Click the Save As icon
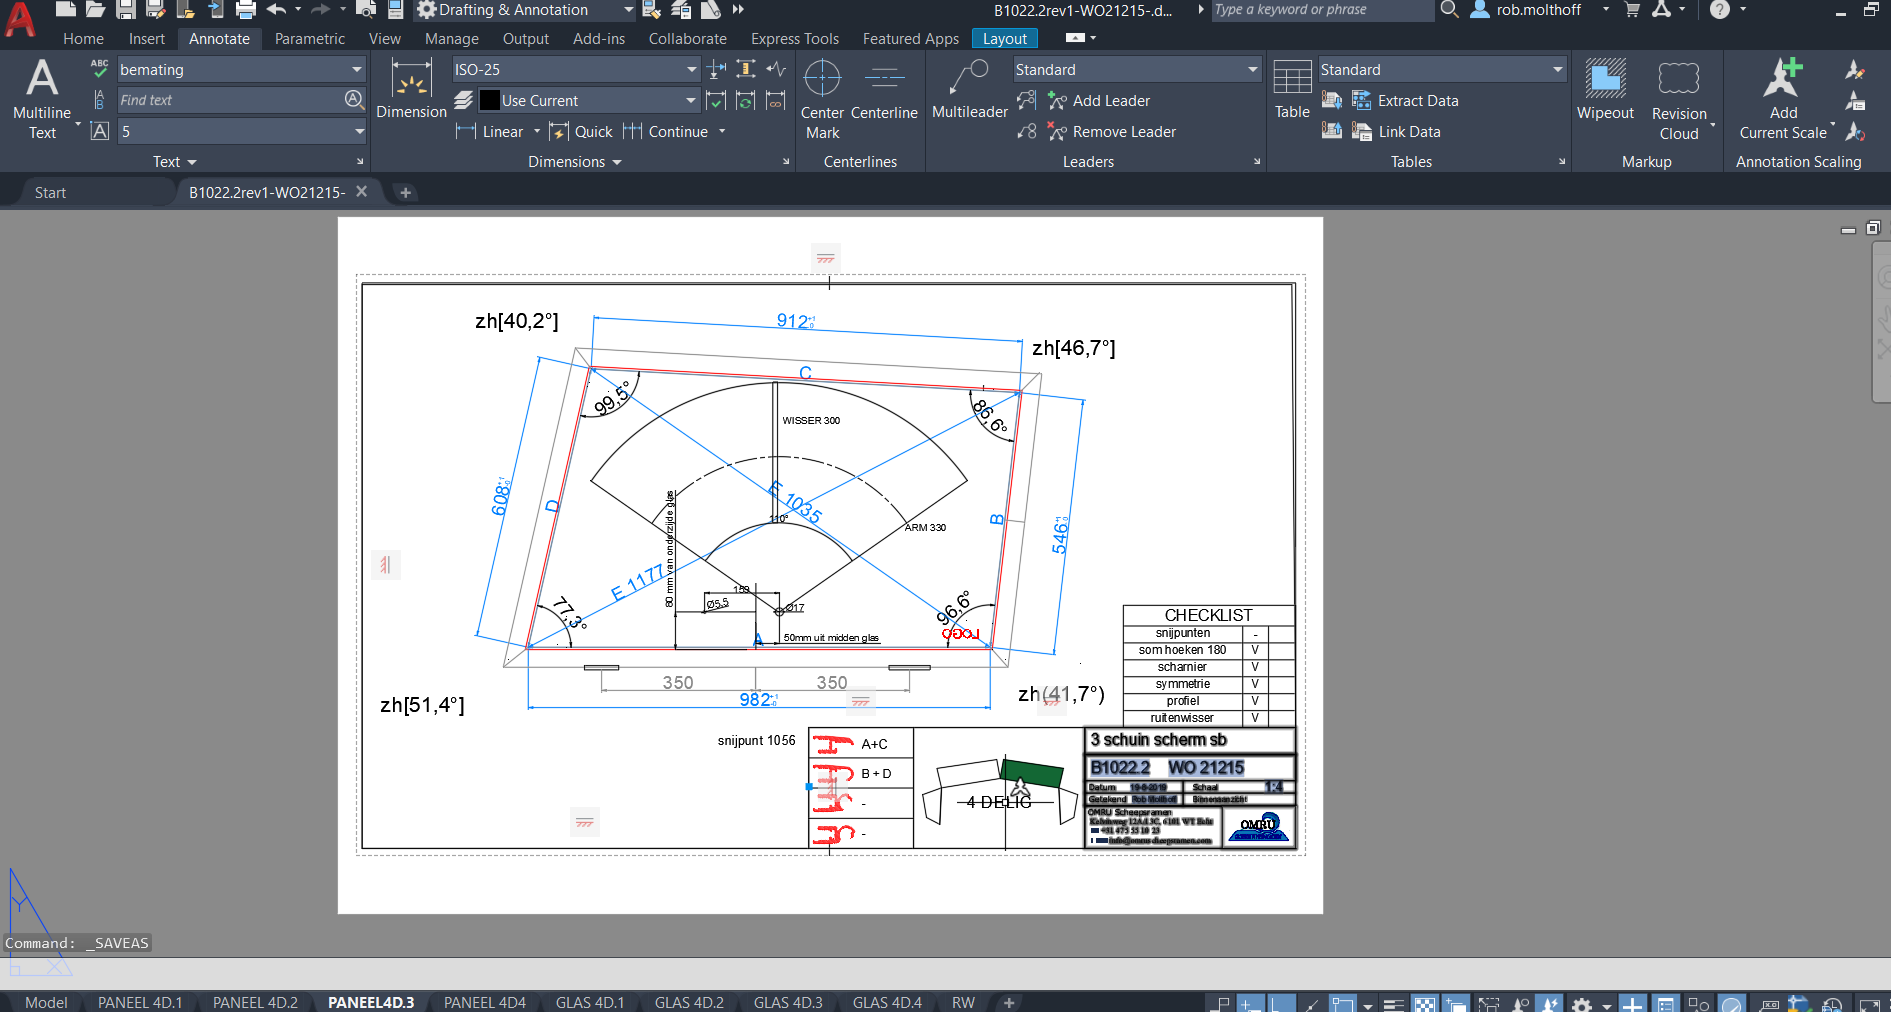Screen dimensions: 1891x1012 (155, 10)
